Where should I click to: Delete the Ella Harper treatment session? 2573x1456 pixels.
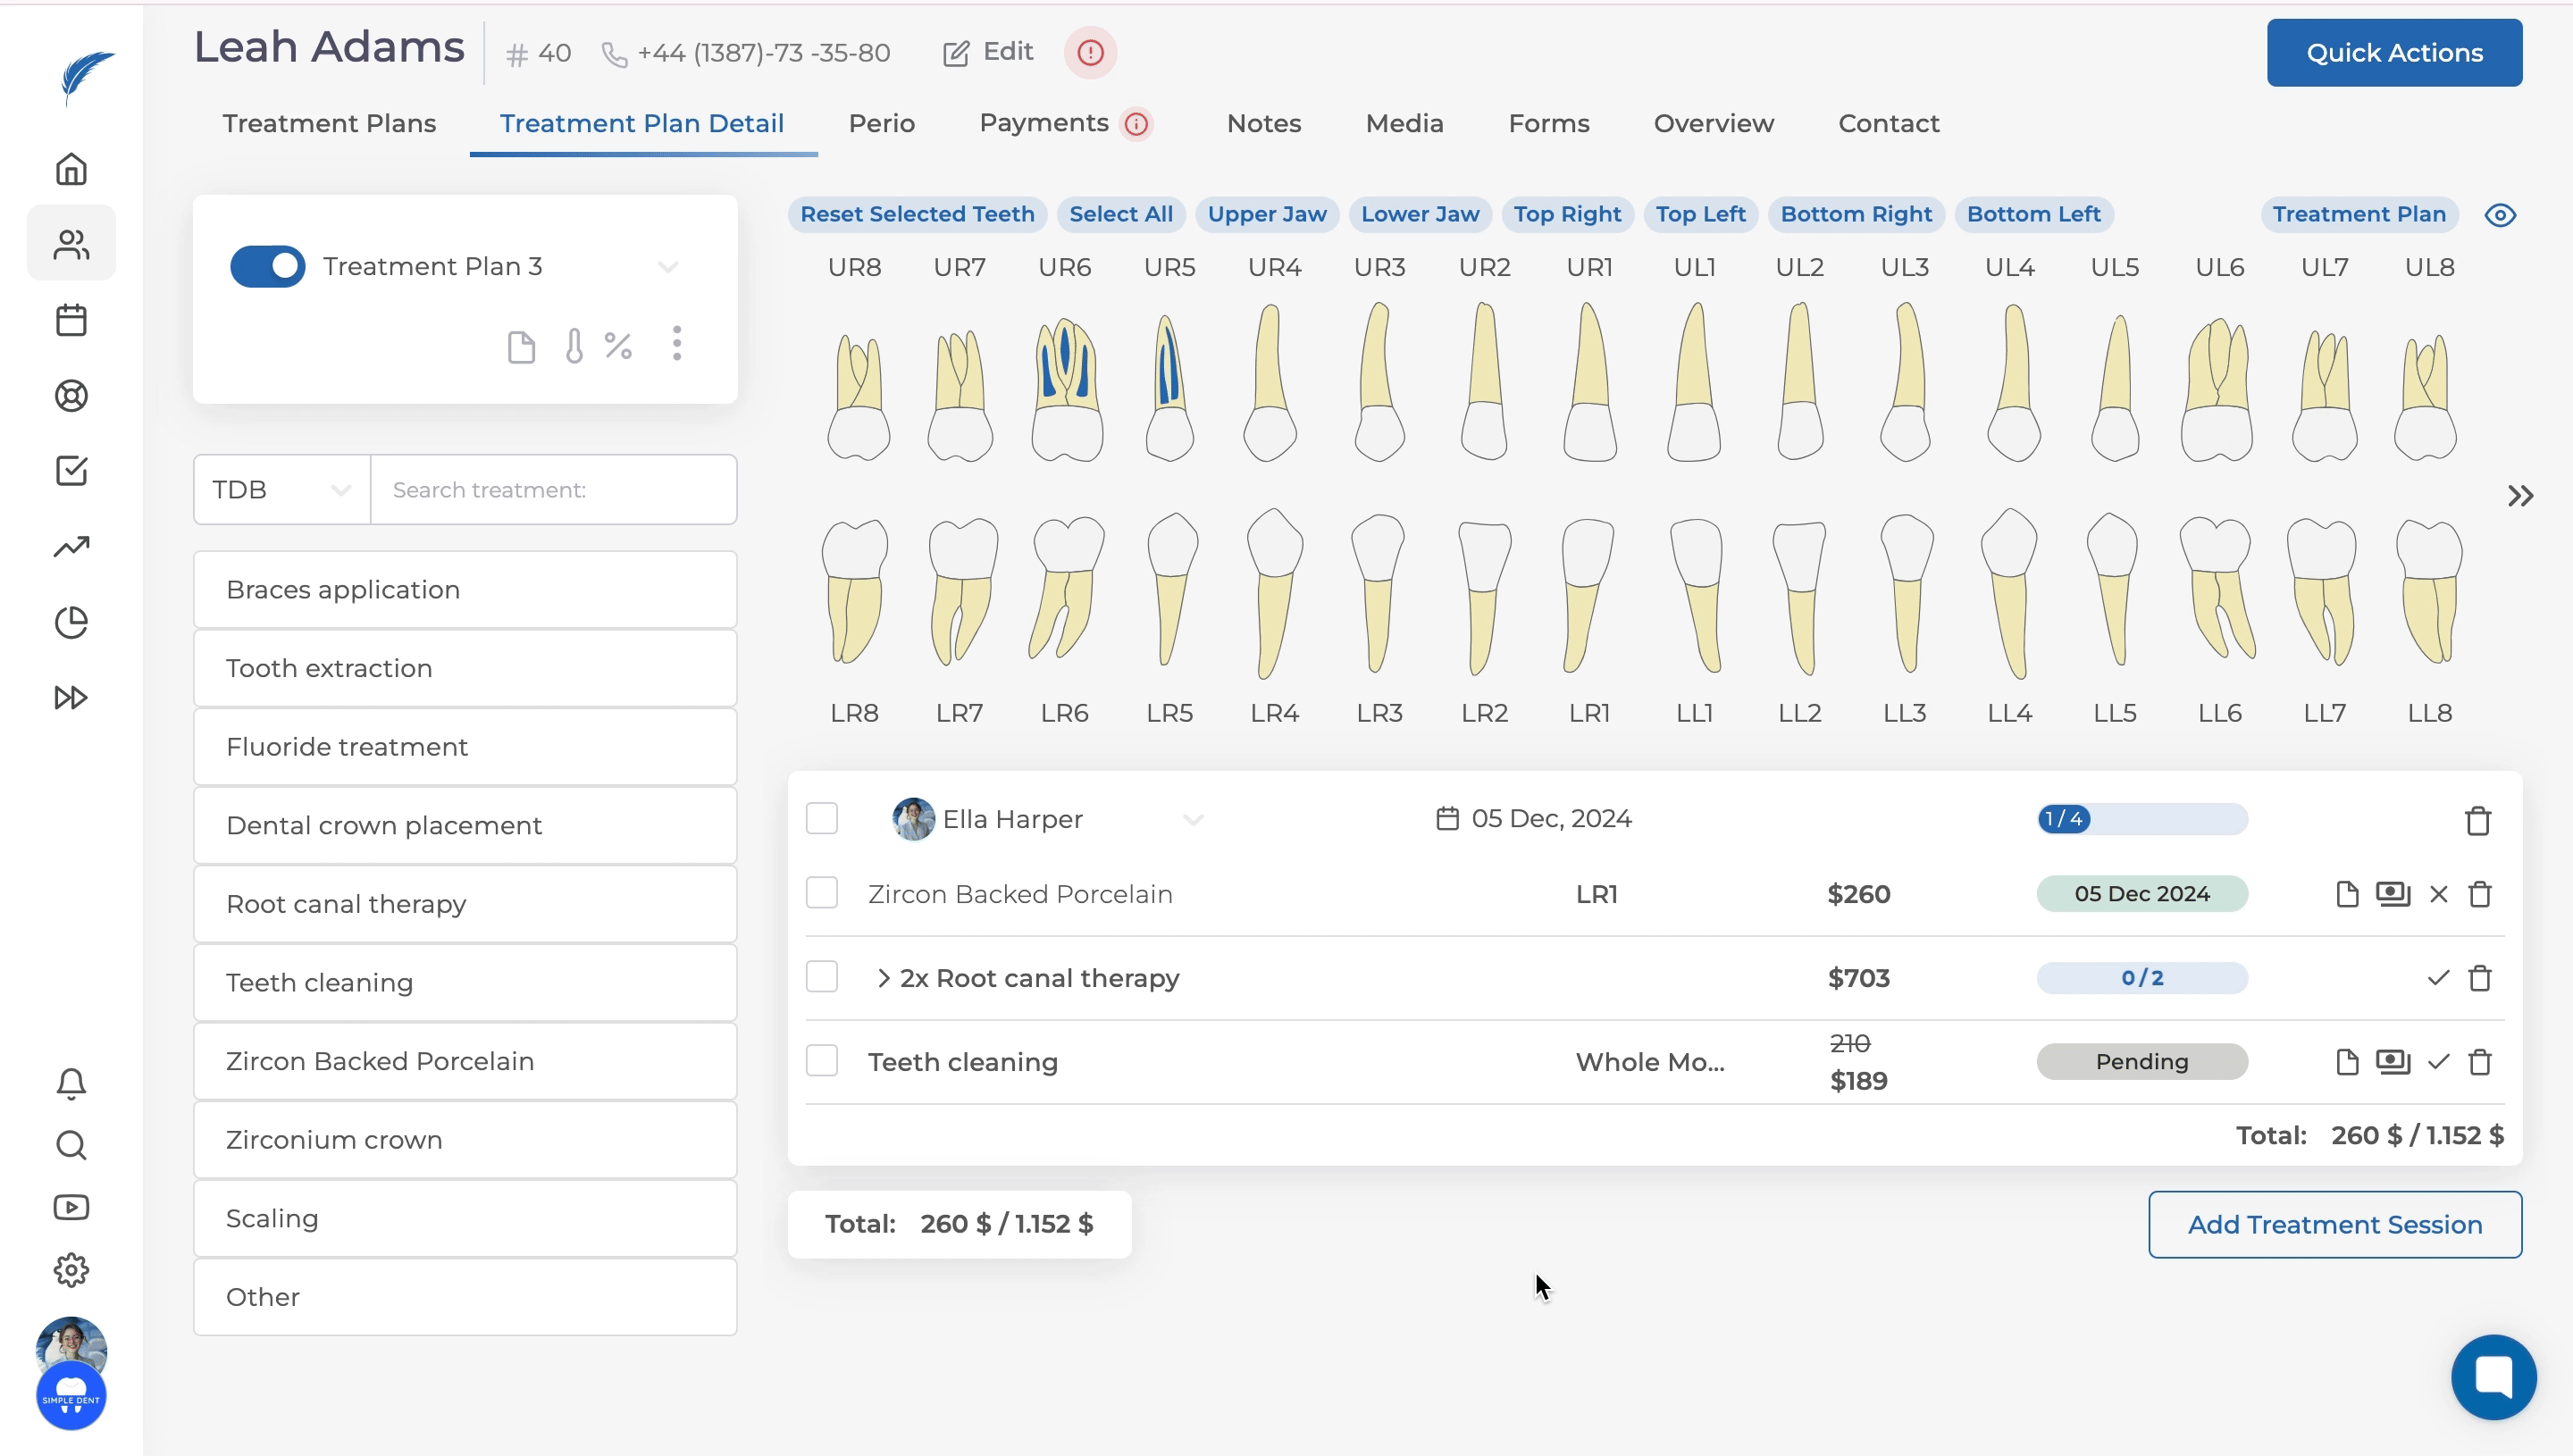[x=2477, y=820]
